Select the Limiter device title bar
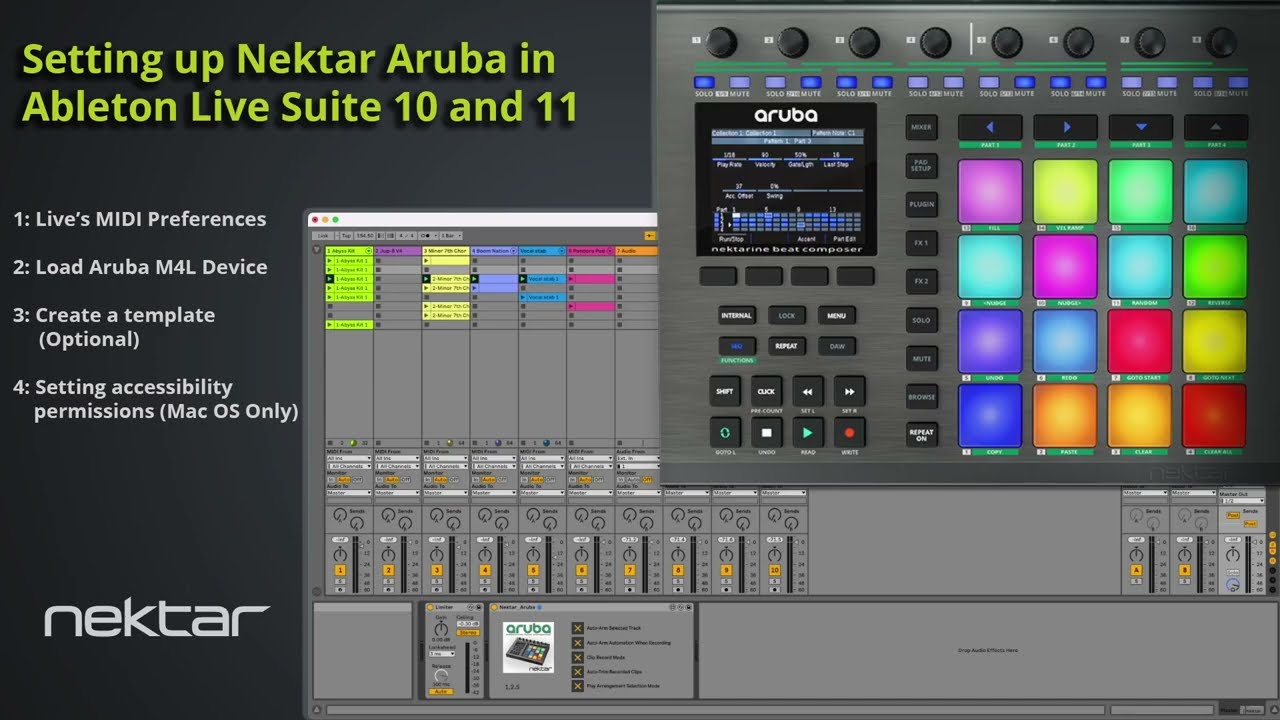Viewport: 1280px width, 720px height. point(453,607)
